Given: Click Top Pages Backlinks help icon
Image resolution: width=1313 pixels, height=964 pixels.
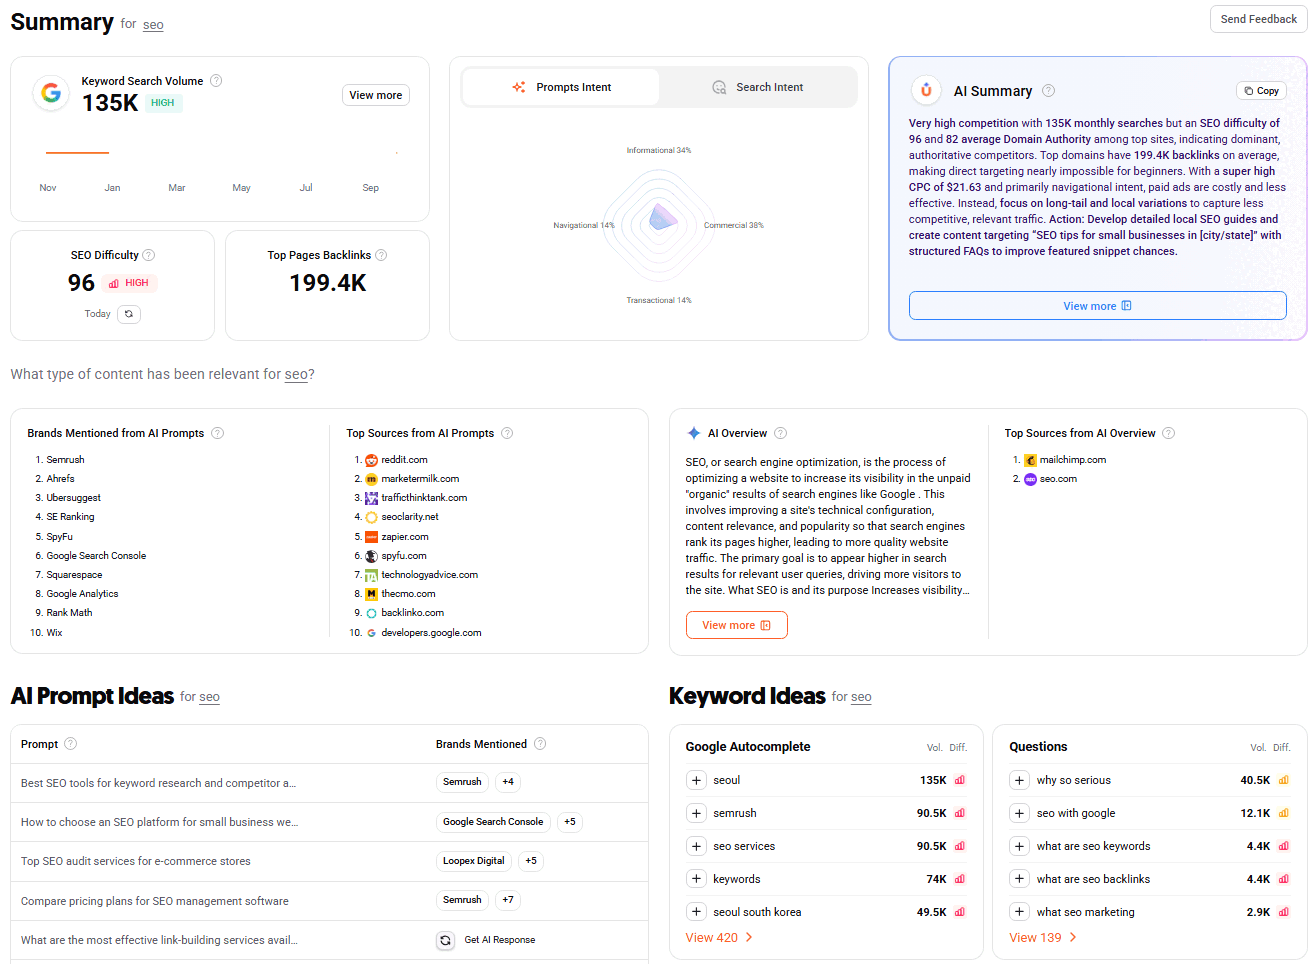Looking at the screenshot, I should (381, 255).
